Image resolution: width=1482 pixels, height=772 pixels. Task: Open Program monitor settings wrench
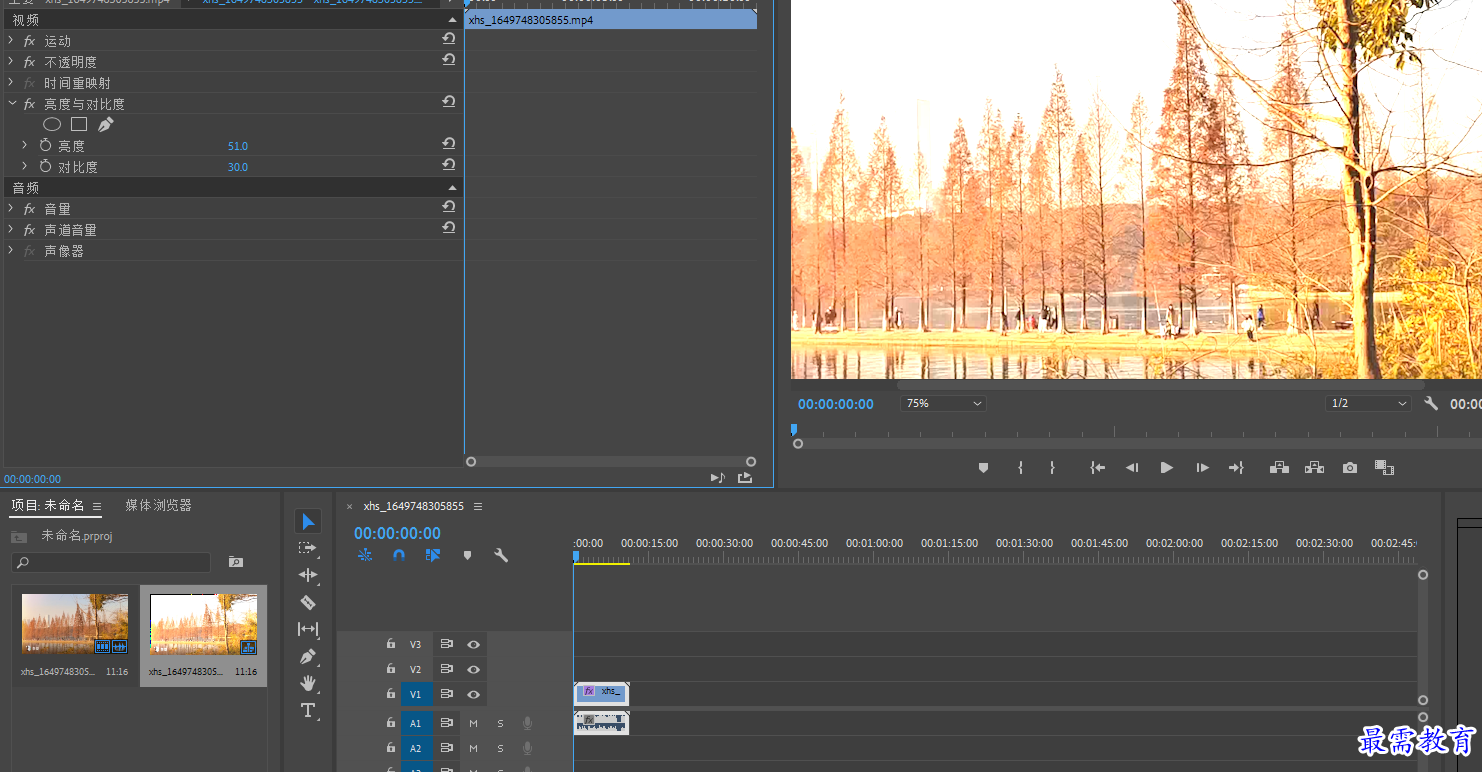1431,403
